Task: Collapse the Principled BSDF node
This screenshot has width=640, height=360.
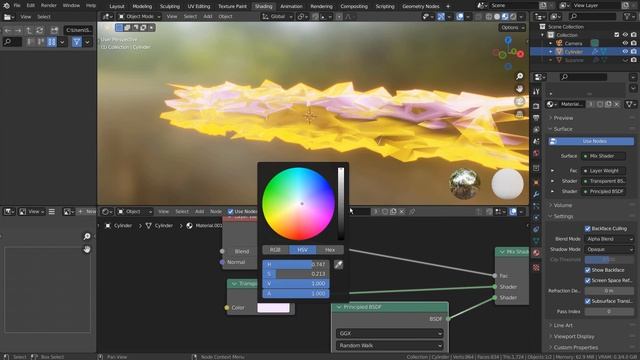Action: pos(339,307)
